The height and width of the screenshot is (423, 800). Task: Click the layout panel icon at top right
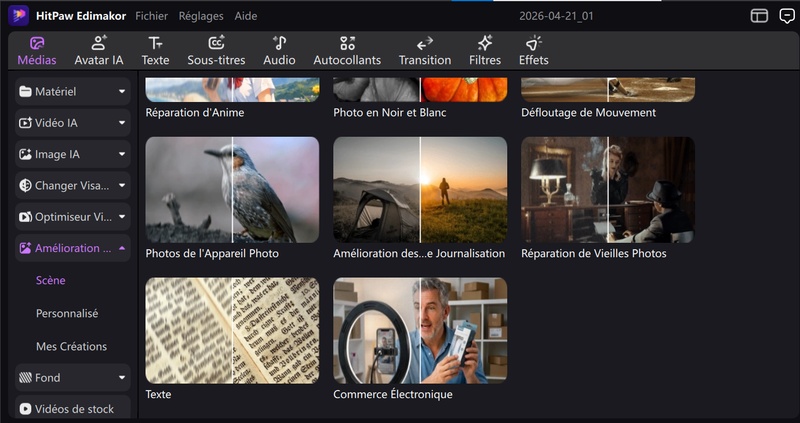pos(759,16)
